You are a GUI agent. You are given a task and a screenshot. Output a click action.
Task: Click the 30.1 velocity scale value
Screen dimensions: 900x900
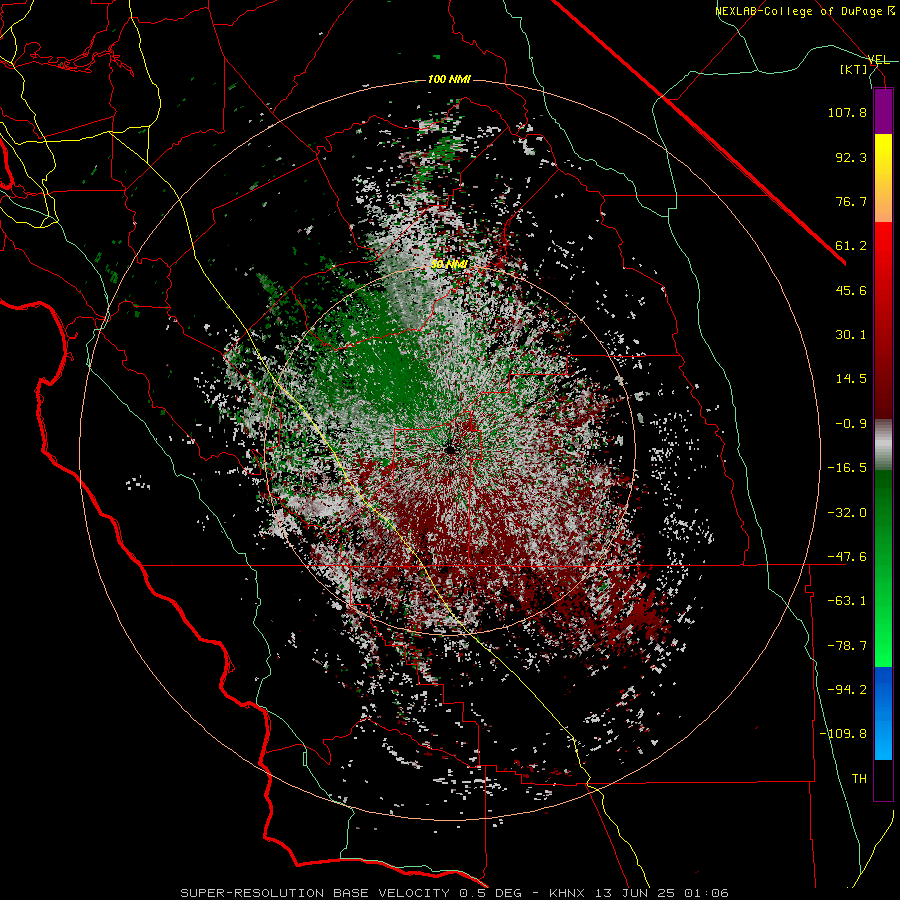(851, 334)
